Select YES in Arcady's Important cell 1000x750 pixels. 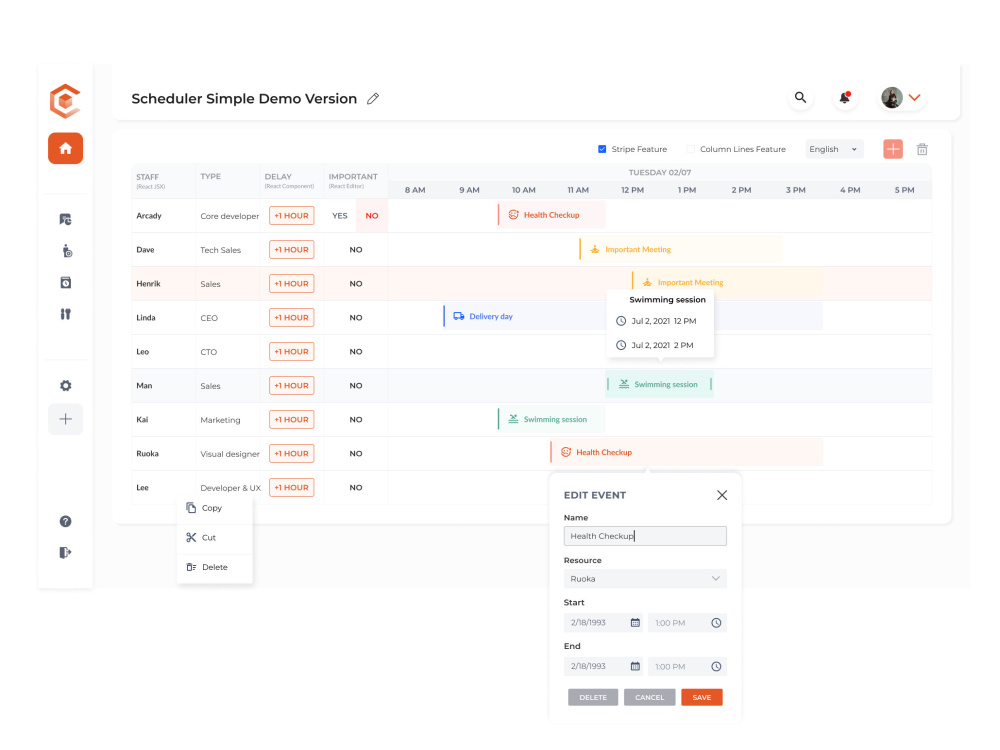[340, 216]
